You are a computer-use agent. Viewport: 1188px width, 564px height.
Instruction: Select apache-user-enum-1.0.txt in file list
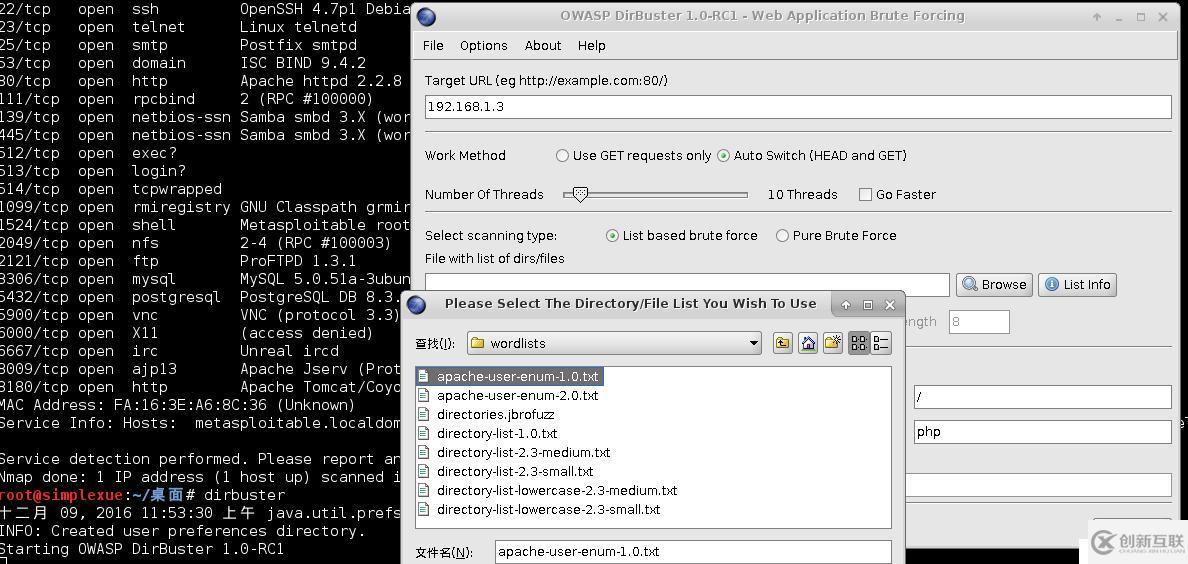click(517, 377)
